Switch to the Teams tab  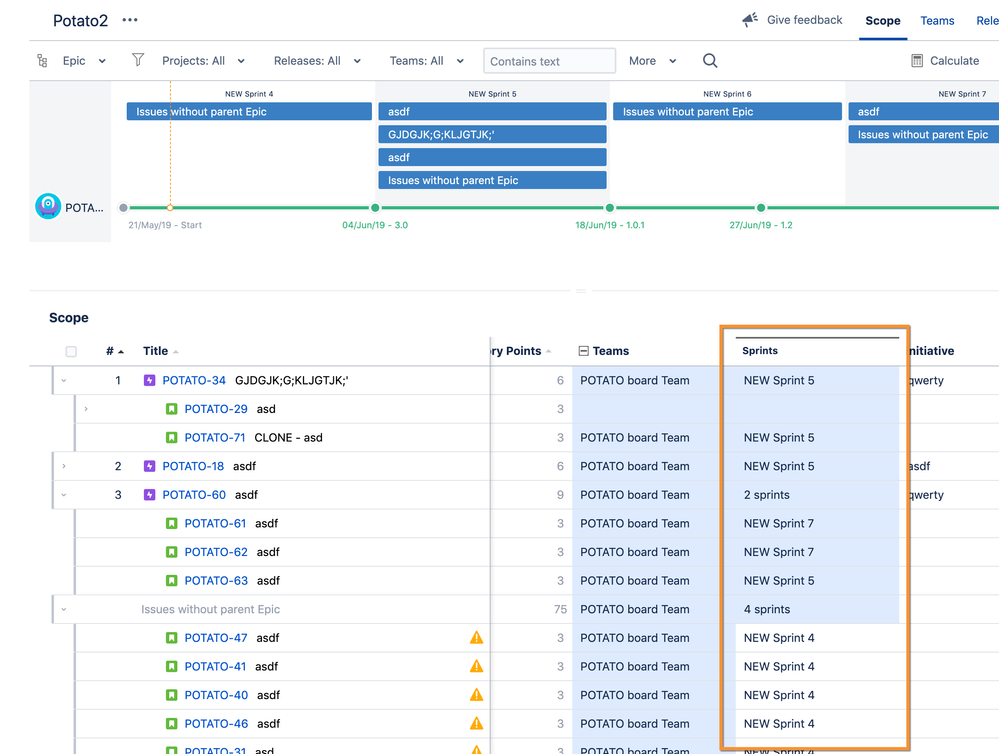point(937,20)
